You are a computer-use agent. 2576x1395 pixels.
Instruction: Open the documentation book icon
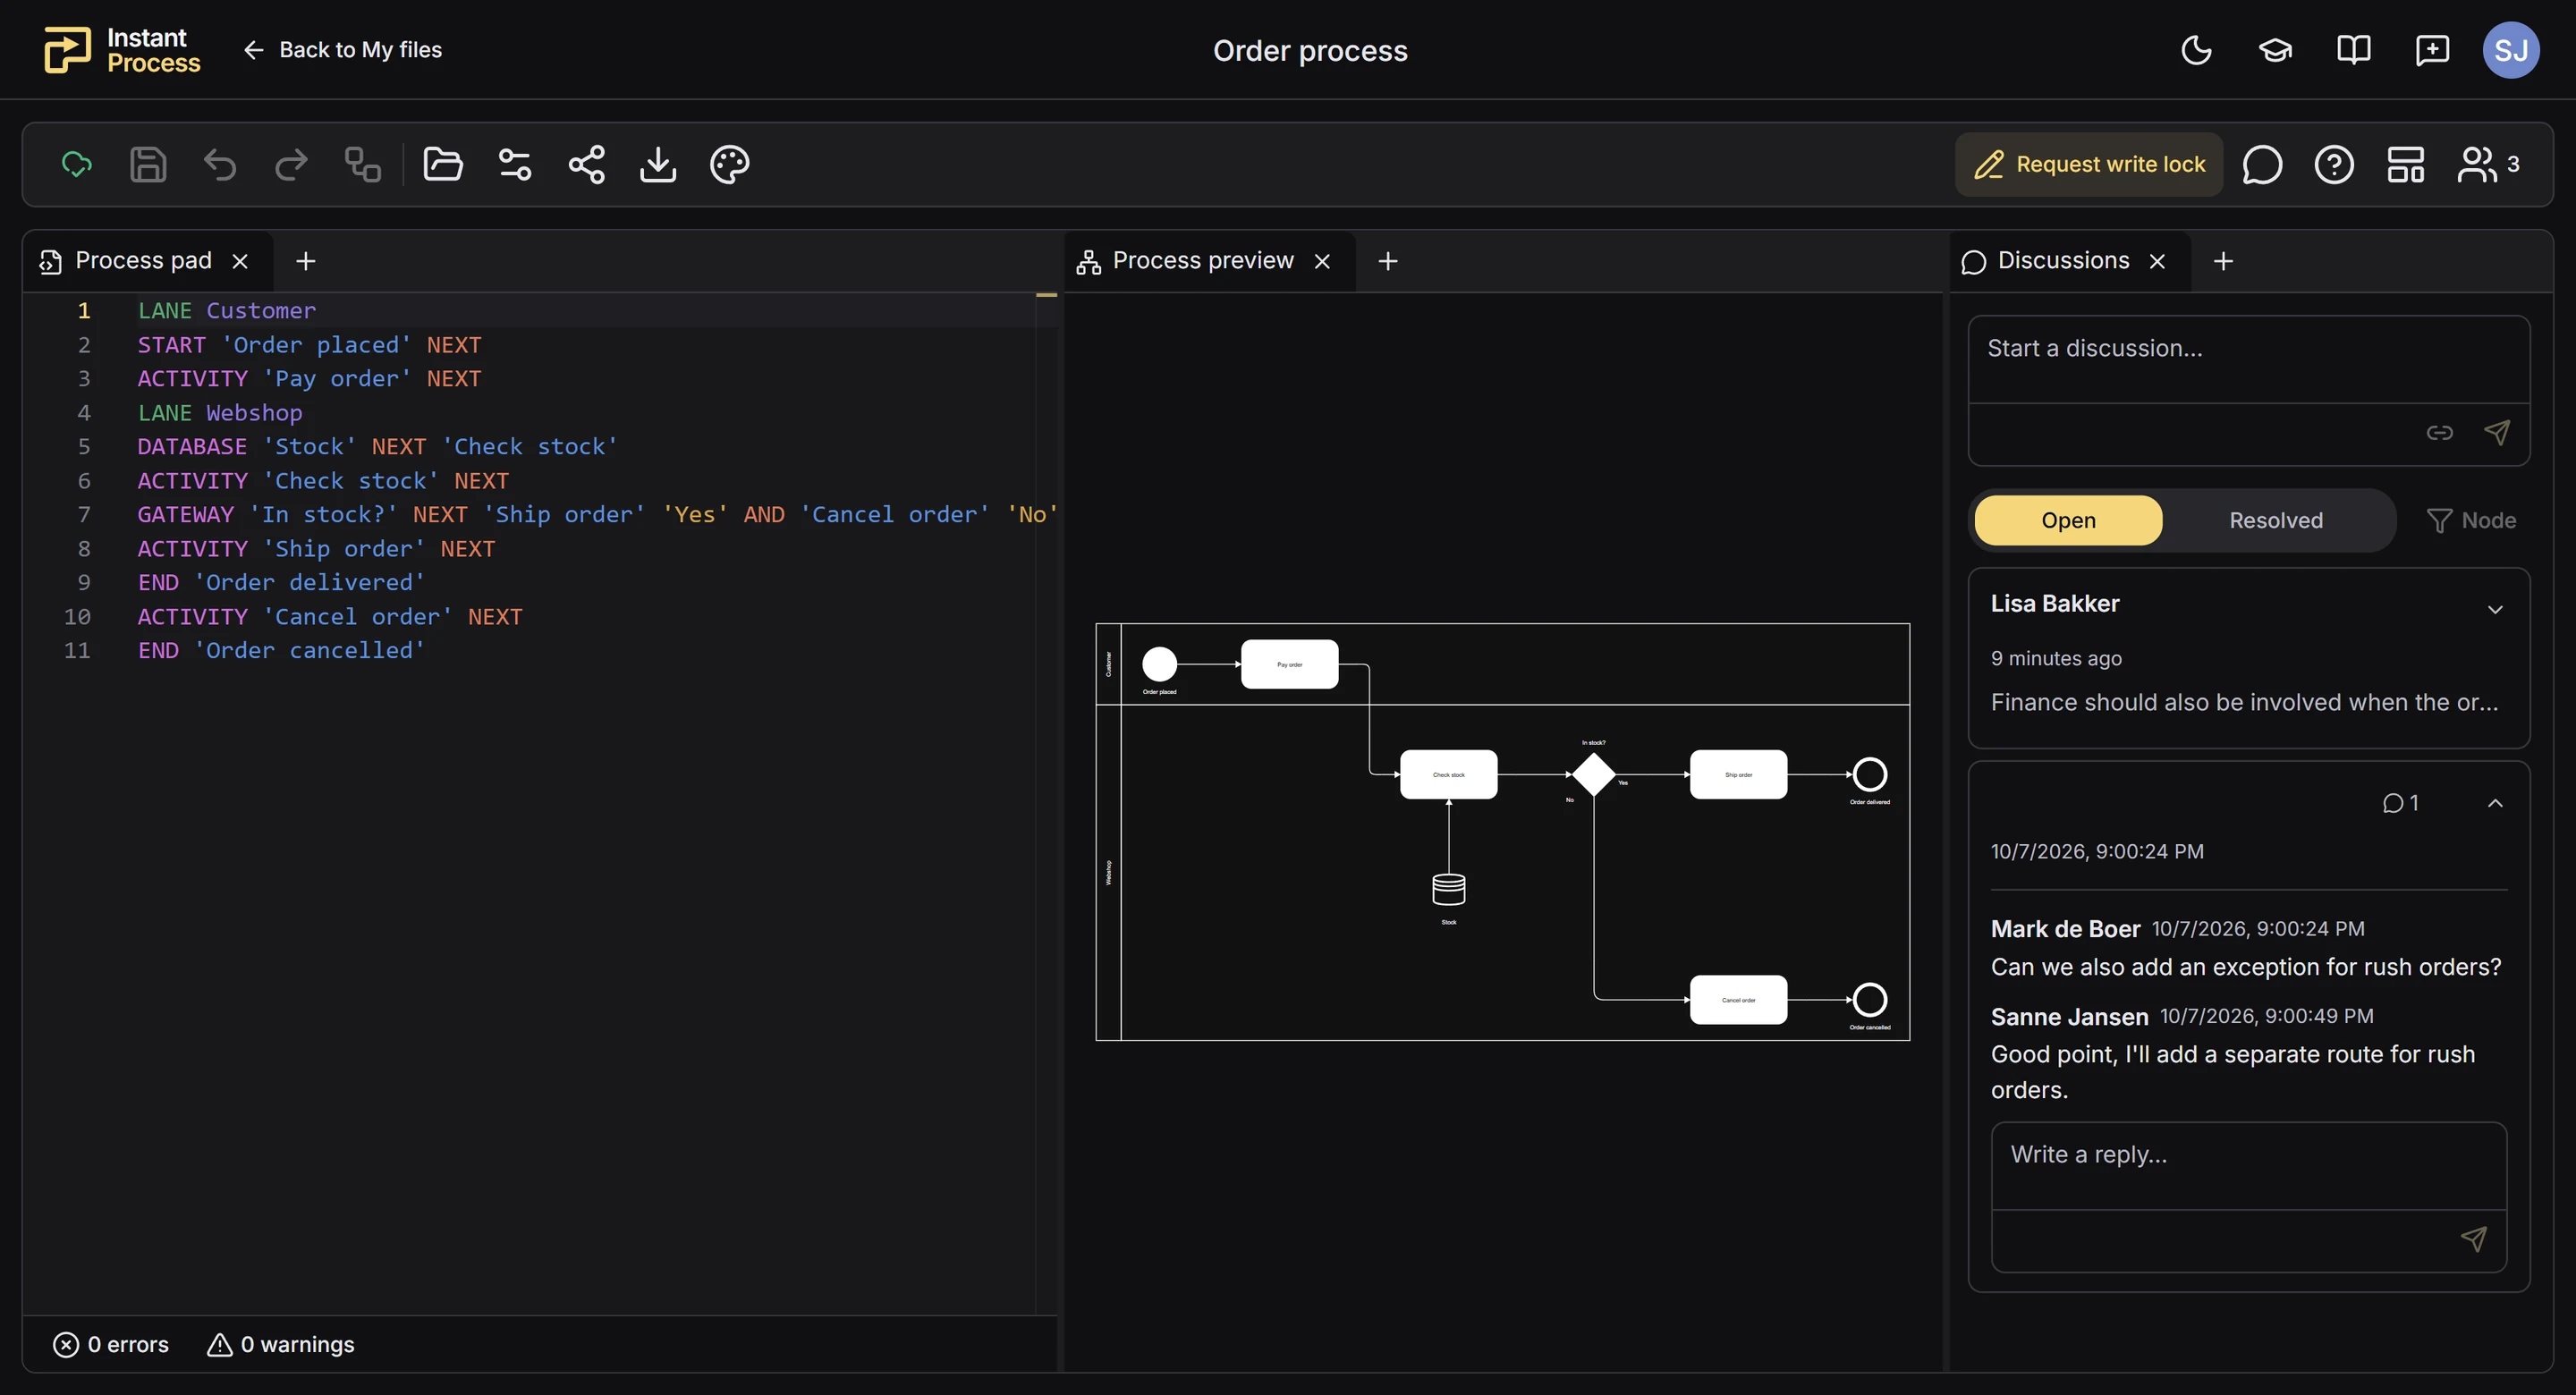tap(2354, 50)
